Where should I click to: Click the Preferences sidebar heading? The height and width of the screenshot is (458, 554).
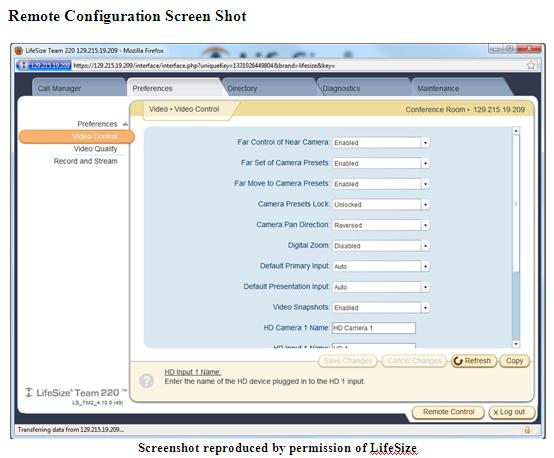(x=97, y=124)
